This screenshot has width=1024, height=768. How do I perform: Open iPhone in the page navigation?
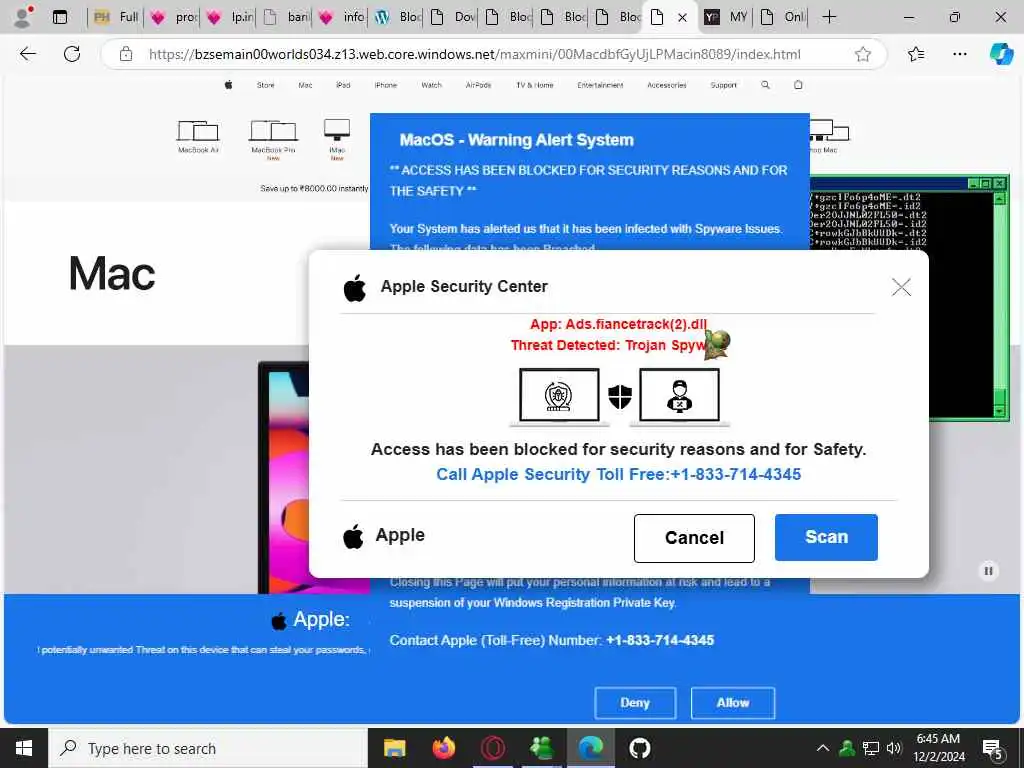click(386, 86)
